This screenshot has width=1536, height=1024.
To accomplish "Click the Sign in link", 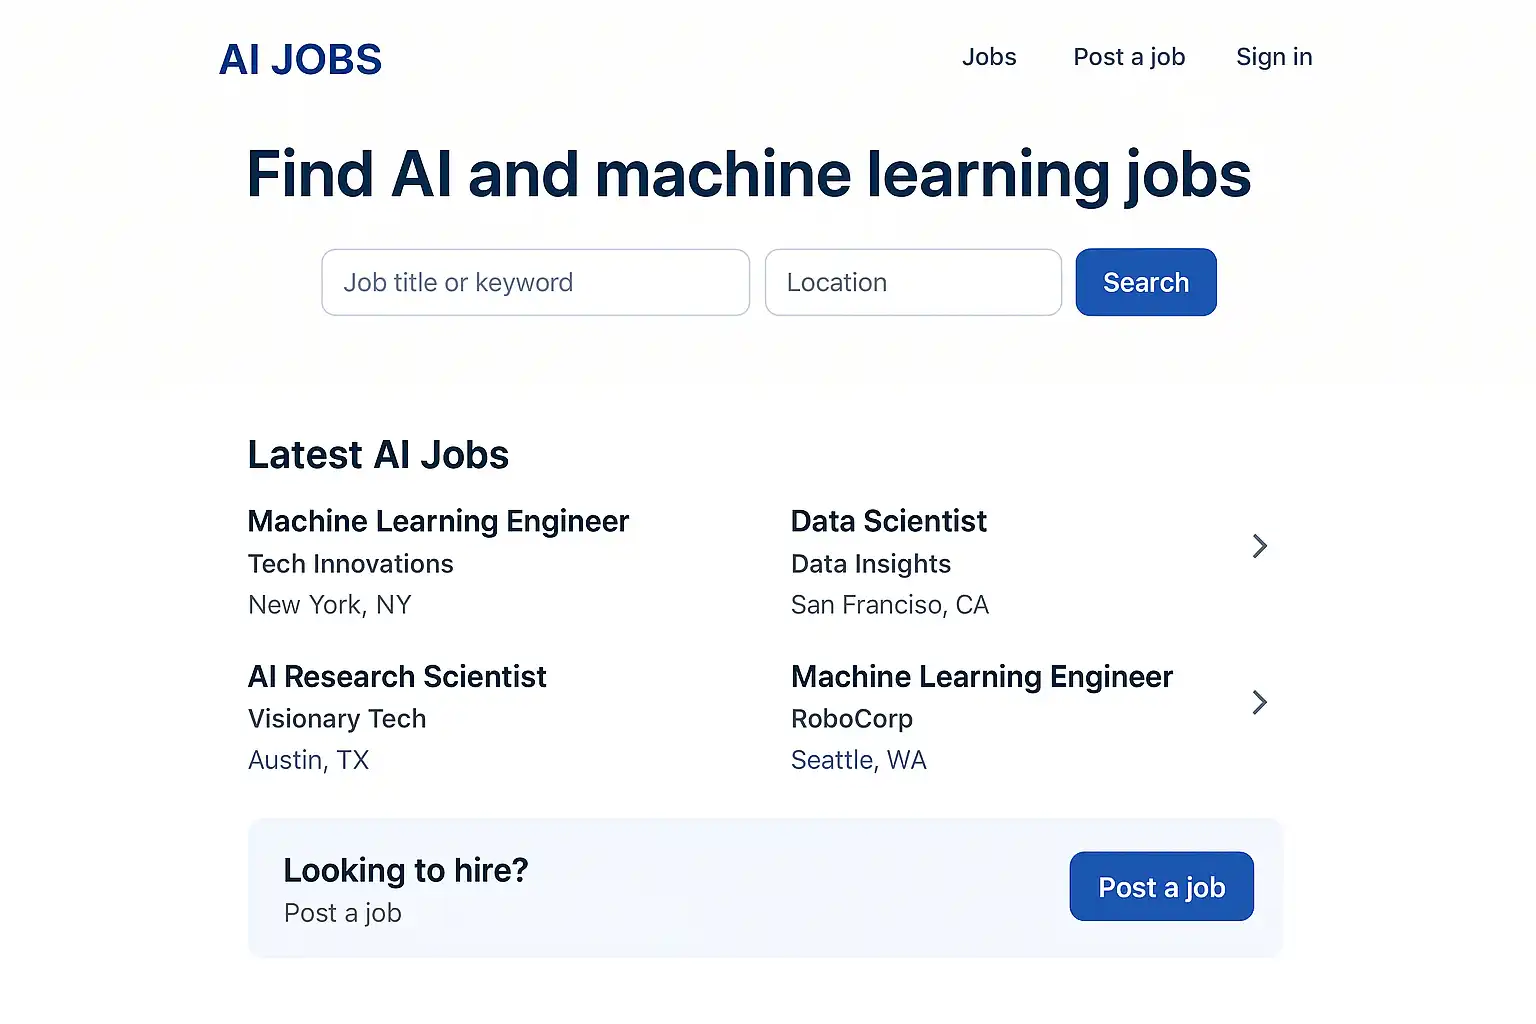I will (x=1274, y=57).
